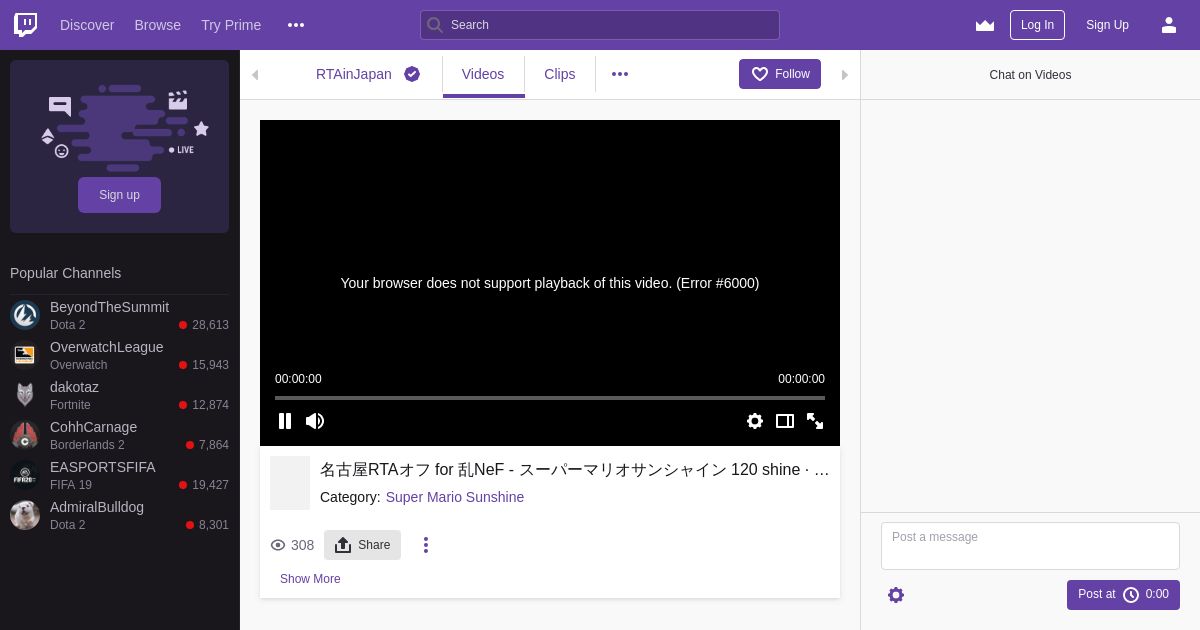Viewport: 1200px width, 630px height.
Task: Click Popular Channels heading
Action: [65, 273]
